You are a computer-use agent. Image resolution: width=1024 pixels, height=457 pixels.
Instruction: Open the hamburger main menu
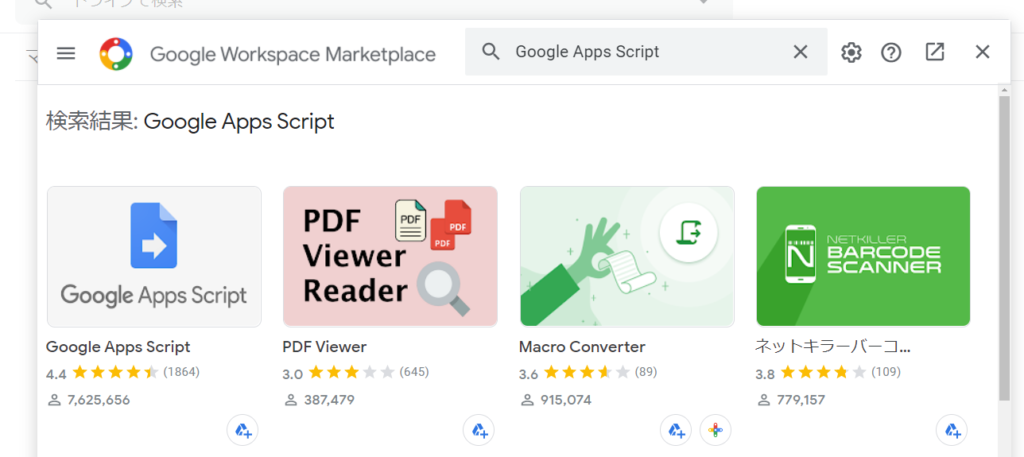pyautogui.click(x=66, y=53)
